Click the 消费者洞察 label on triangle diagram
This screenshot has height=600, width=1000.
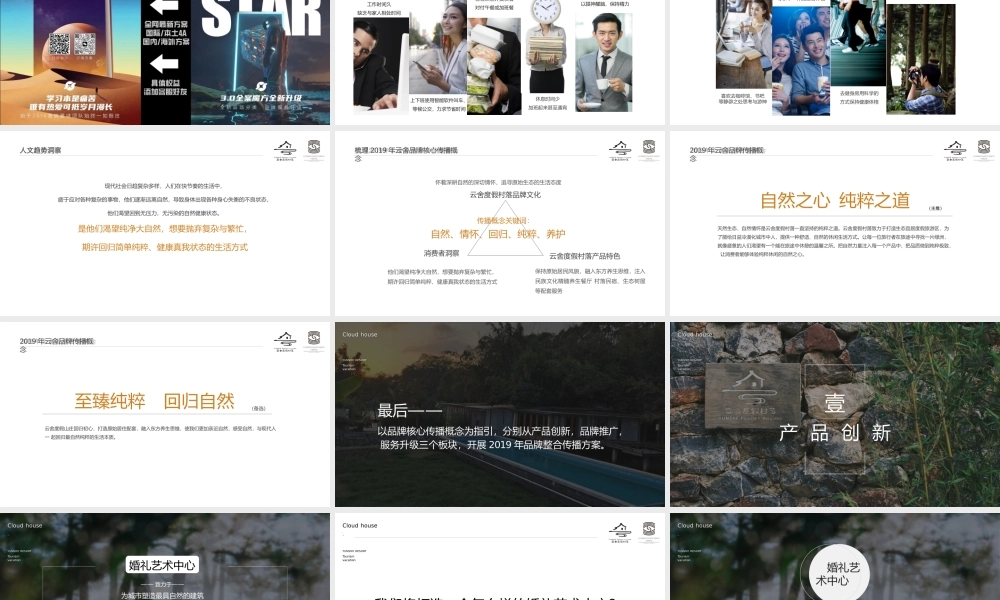click(x=441, y=253)
